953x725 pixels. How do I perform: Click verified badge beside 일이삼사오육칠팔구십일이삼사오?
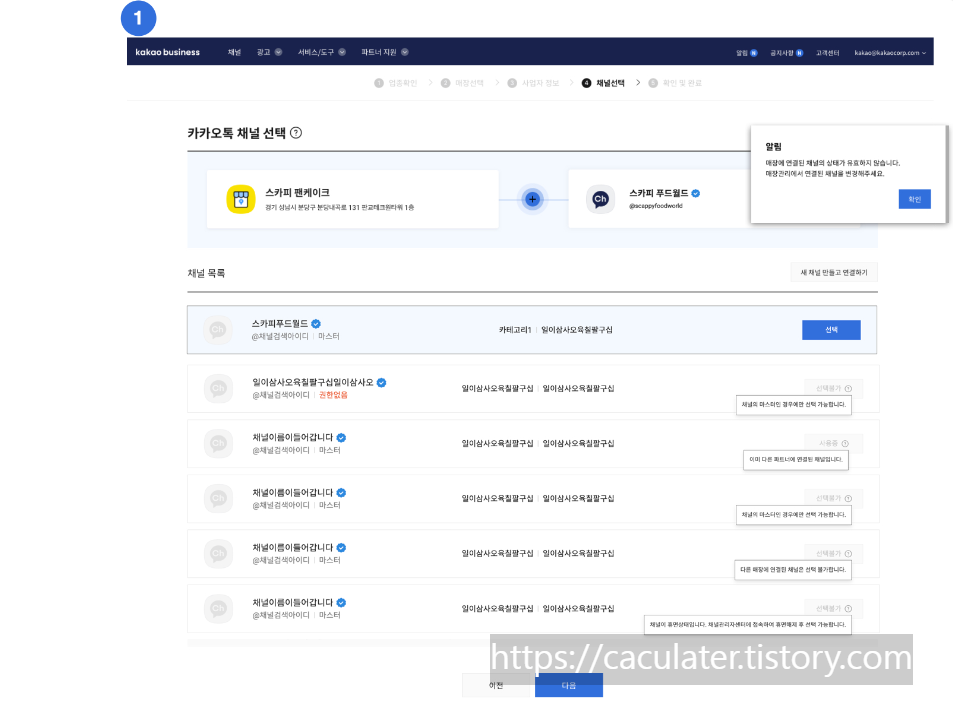[x=382, y=383]
